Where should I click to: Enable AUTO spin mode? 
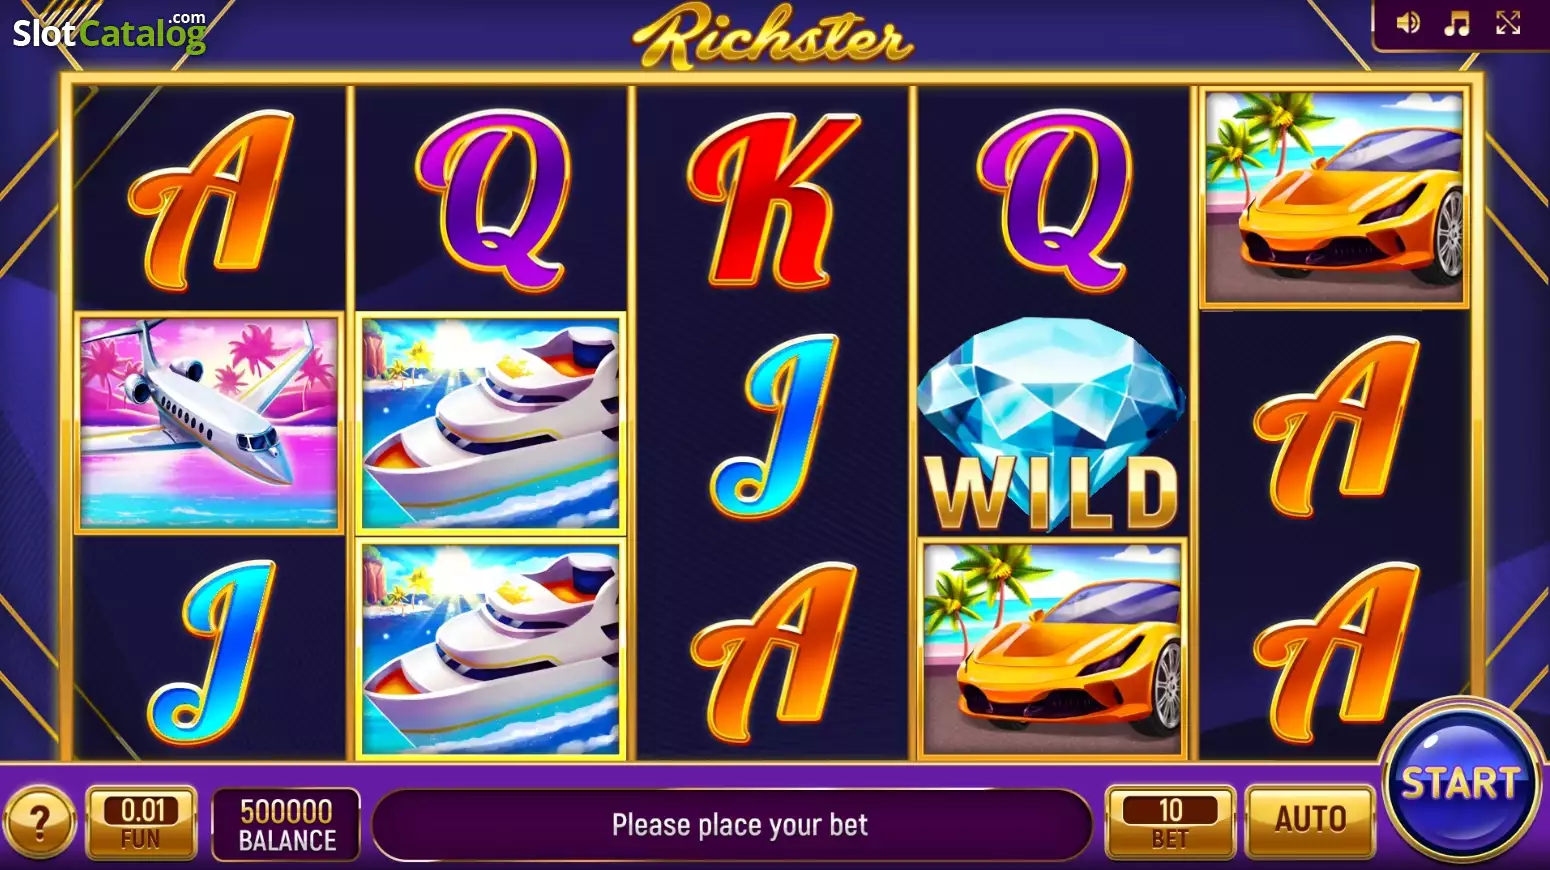pos(1310,822)
